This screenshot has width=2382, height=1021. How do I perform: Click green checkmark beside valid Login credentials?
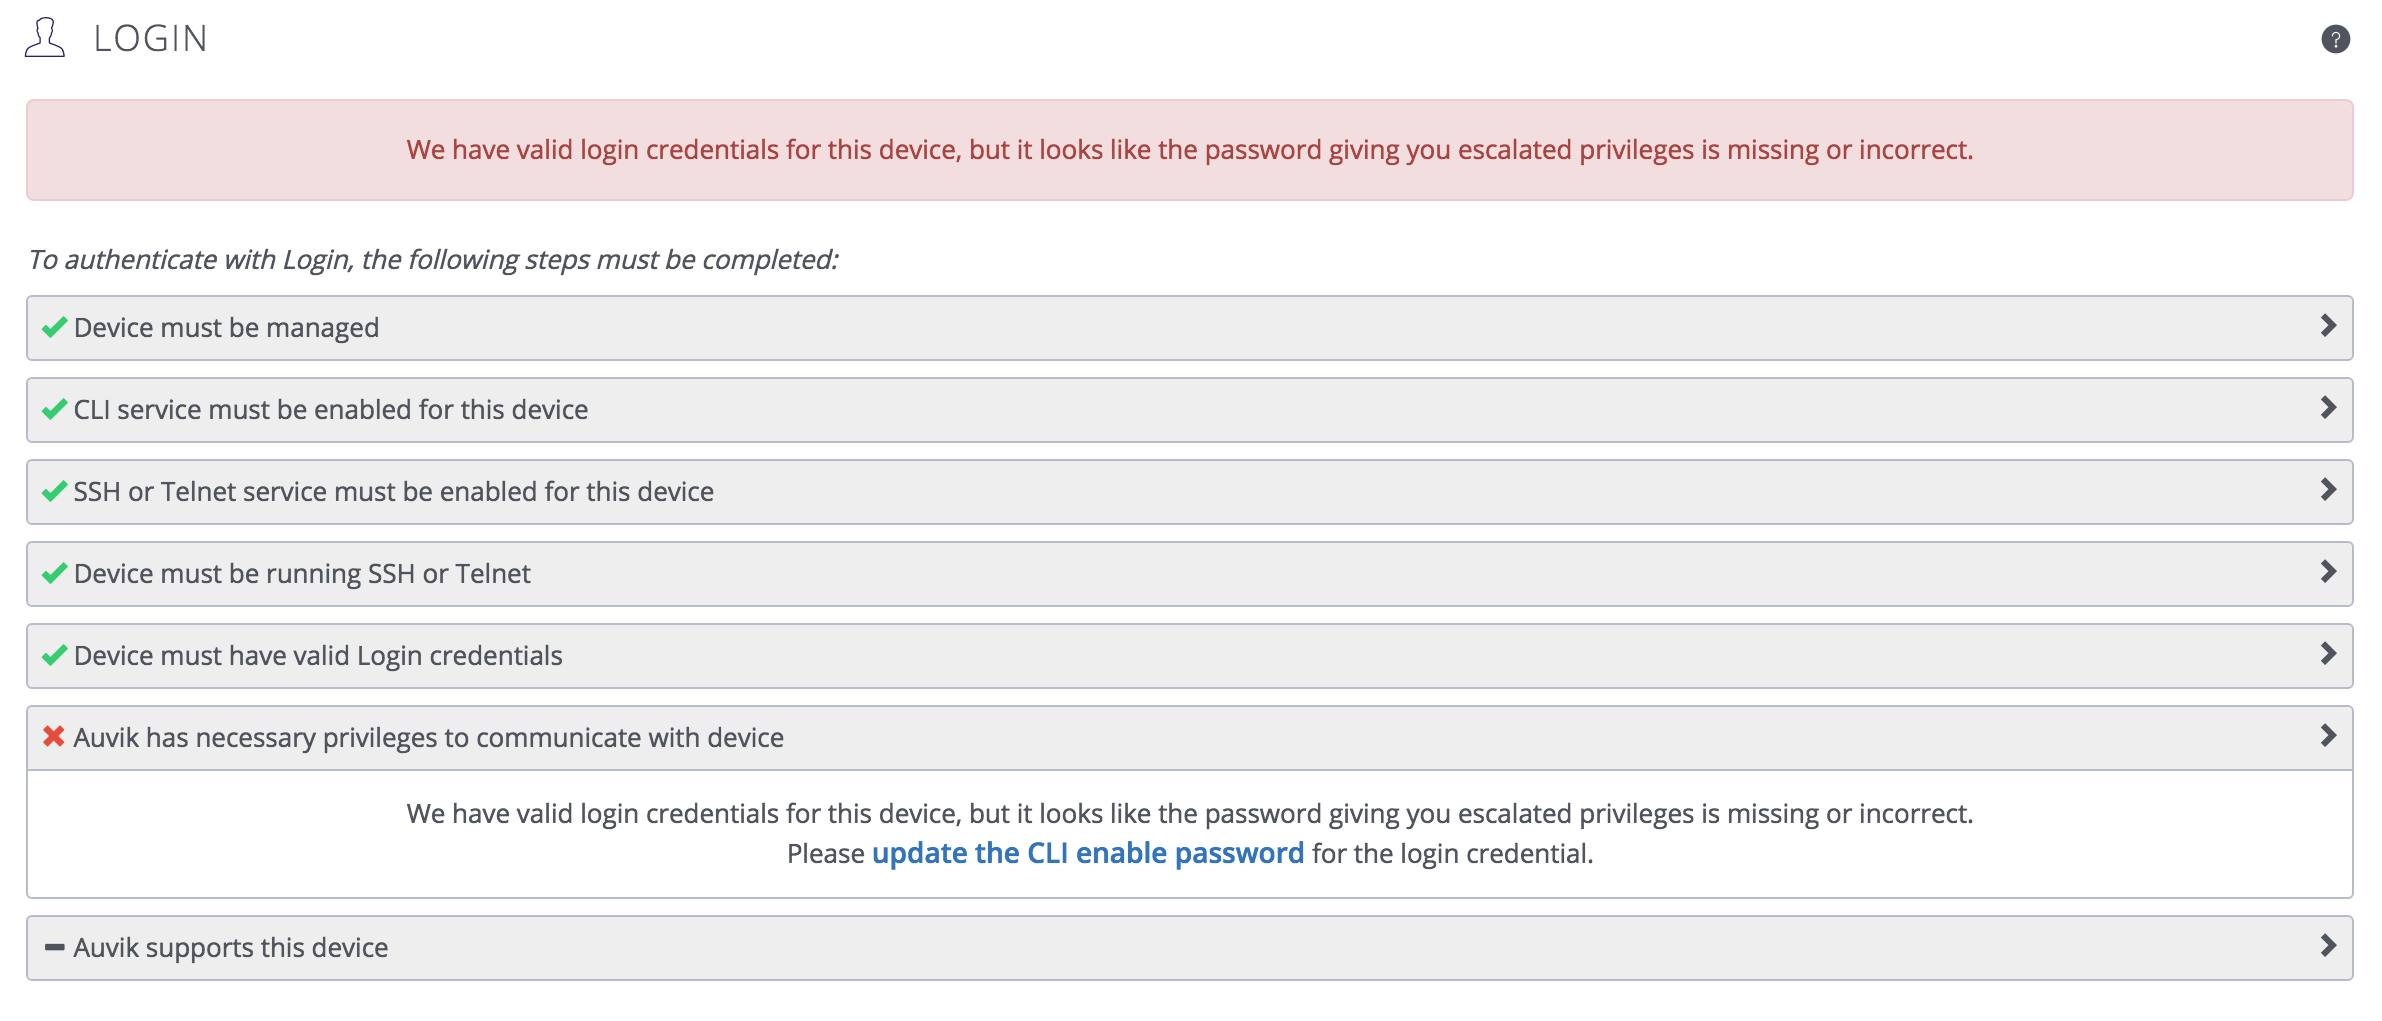pyautogui.click(x=55, y=655)
